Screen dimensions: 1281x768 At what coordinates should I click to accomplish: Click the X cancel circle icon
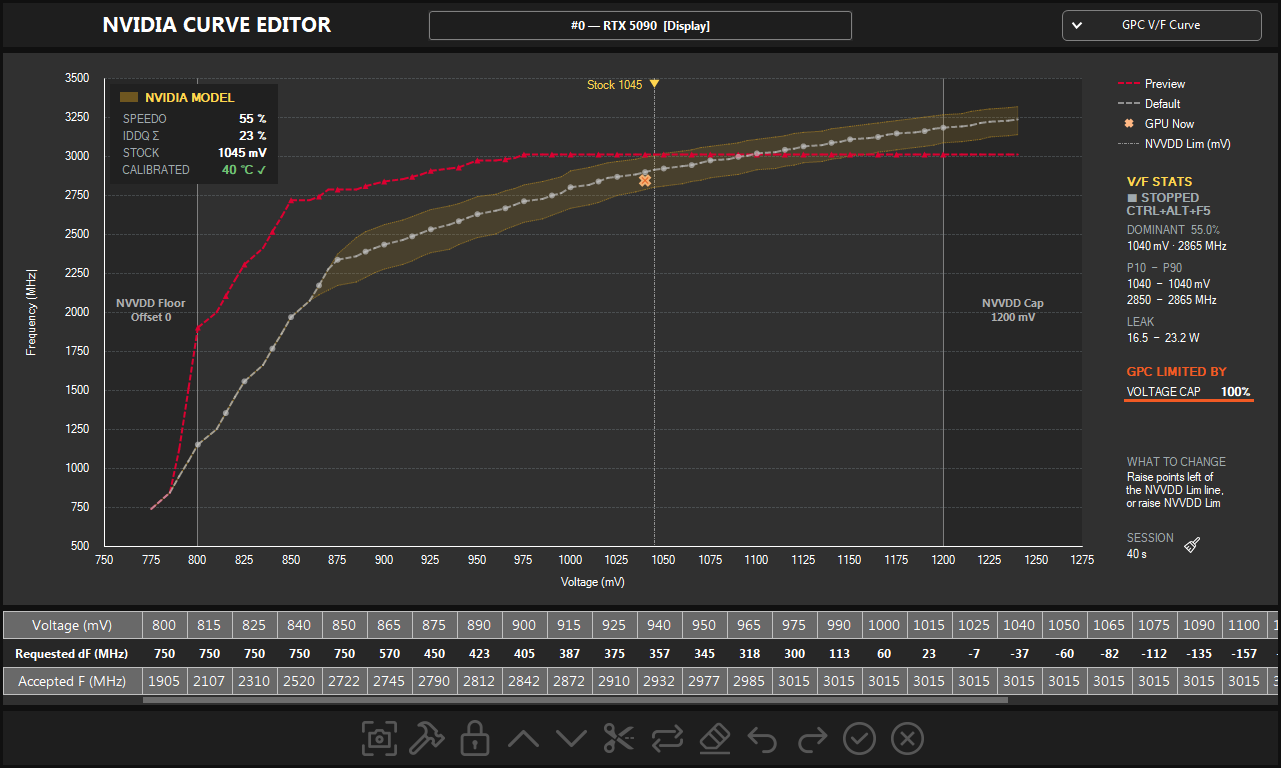(x=907, y=739)
